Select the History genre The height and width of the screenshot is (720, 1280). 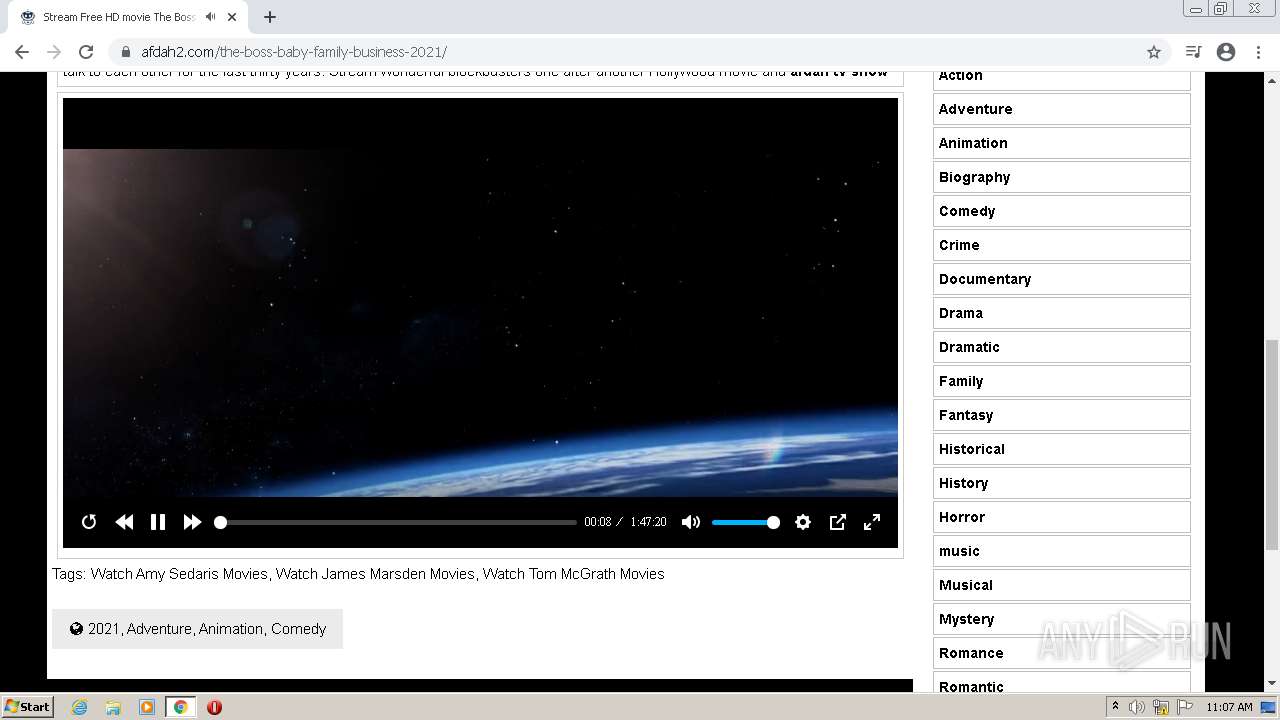pyautogui.click(x=1062, y=483)
